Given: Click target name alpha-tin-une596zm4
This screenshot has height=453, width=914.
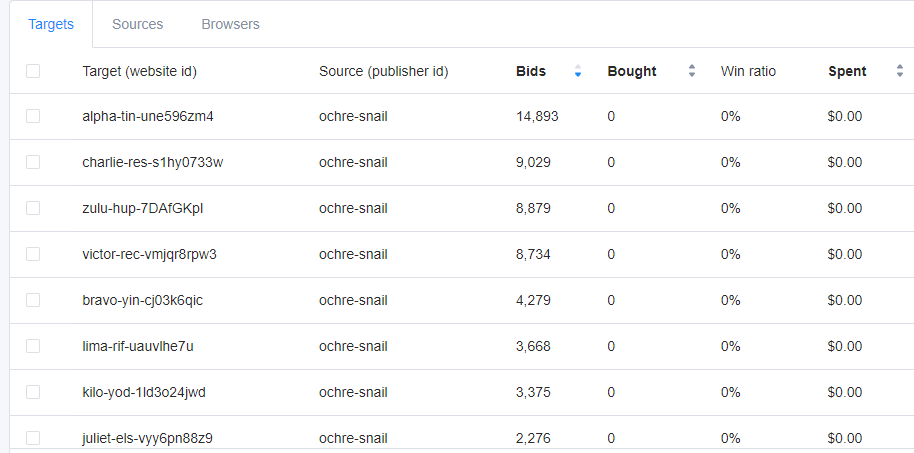Looking at the screenshot, I should click(x=148, y=116).
